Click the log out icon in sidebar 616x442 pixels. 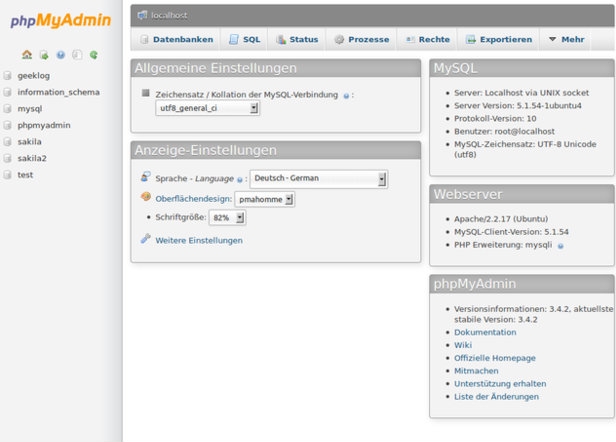pyautogui.click(x=44, y=55)
